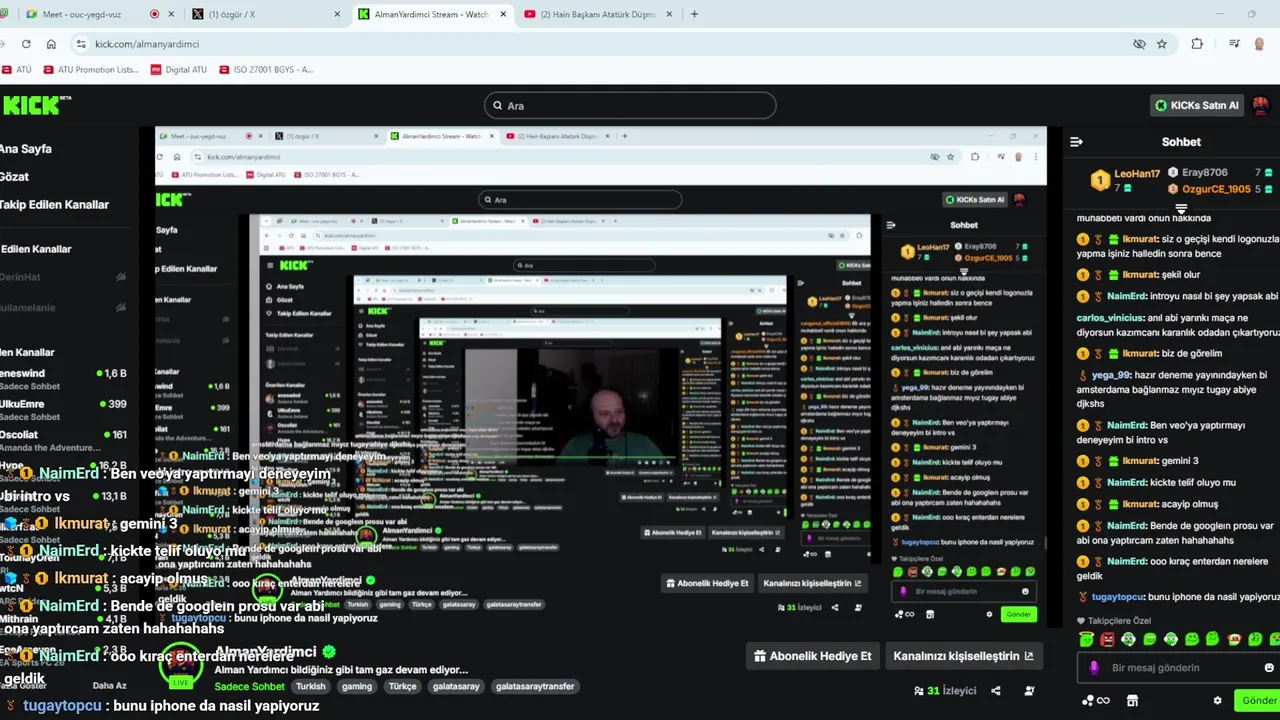
Task: Click the Sadece Sohbet category link
Action: click(x=249, y=687)
